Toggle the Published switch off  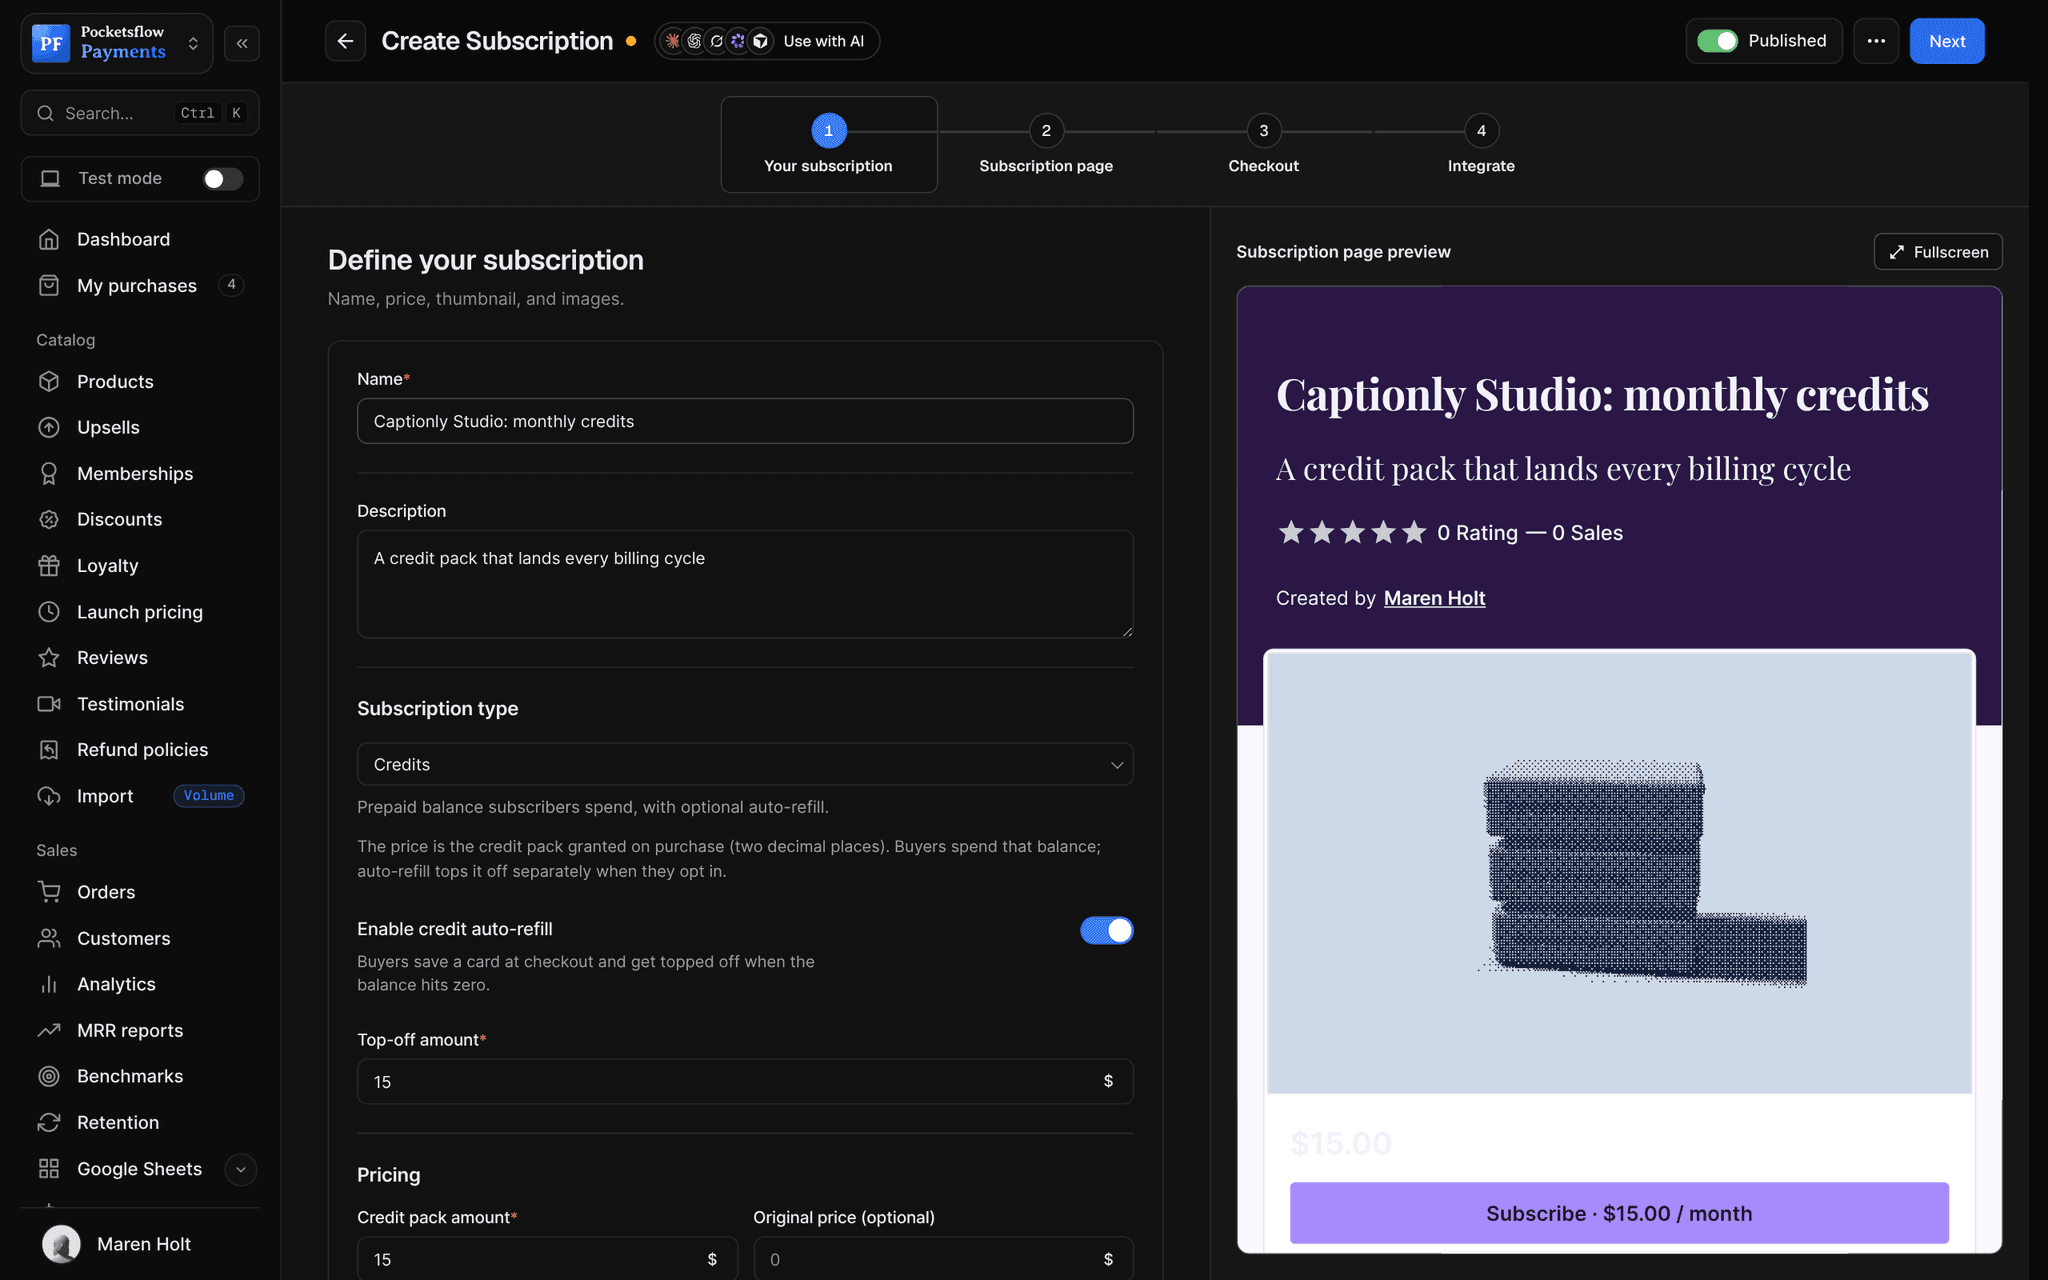1717,41
